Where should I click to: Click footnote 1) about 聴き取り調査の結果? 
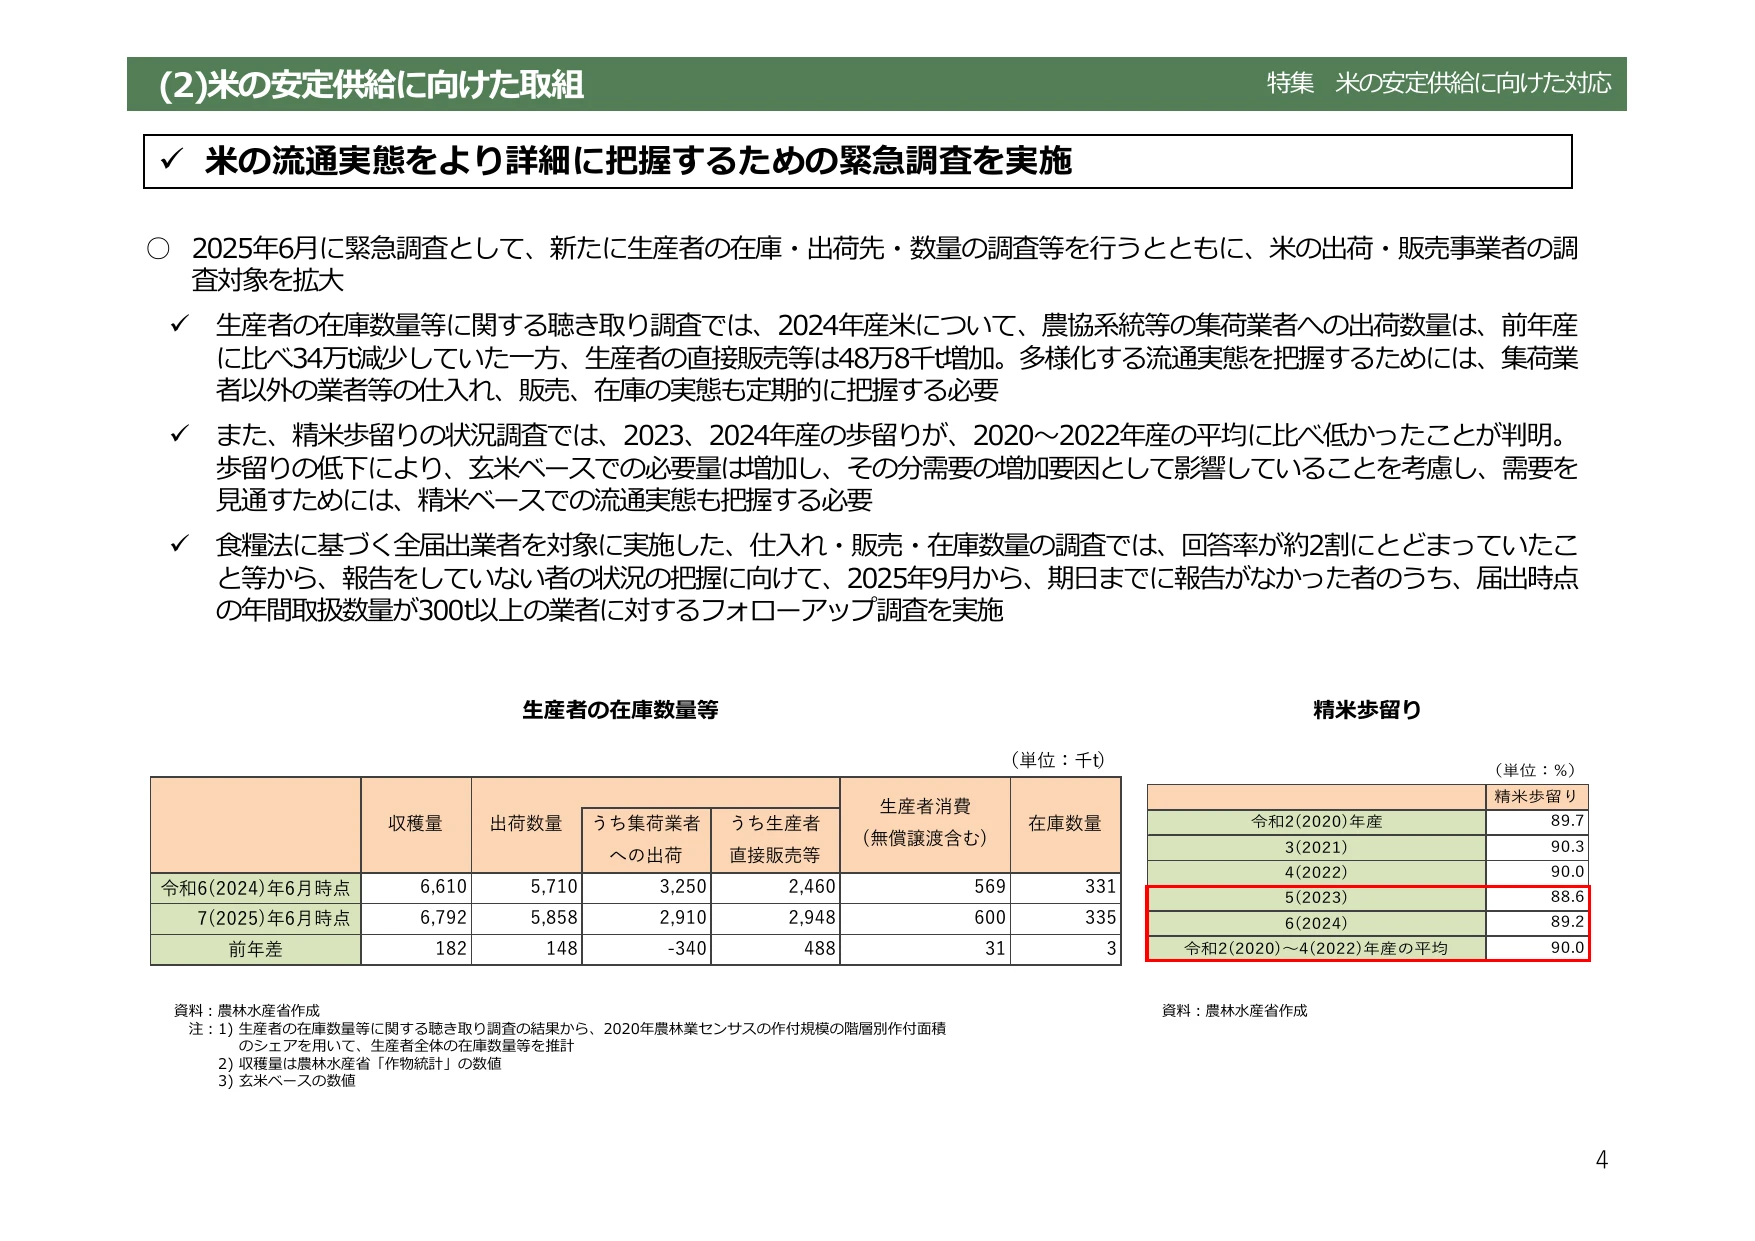tap(582, 1037)
